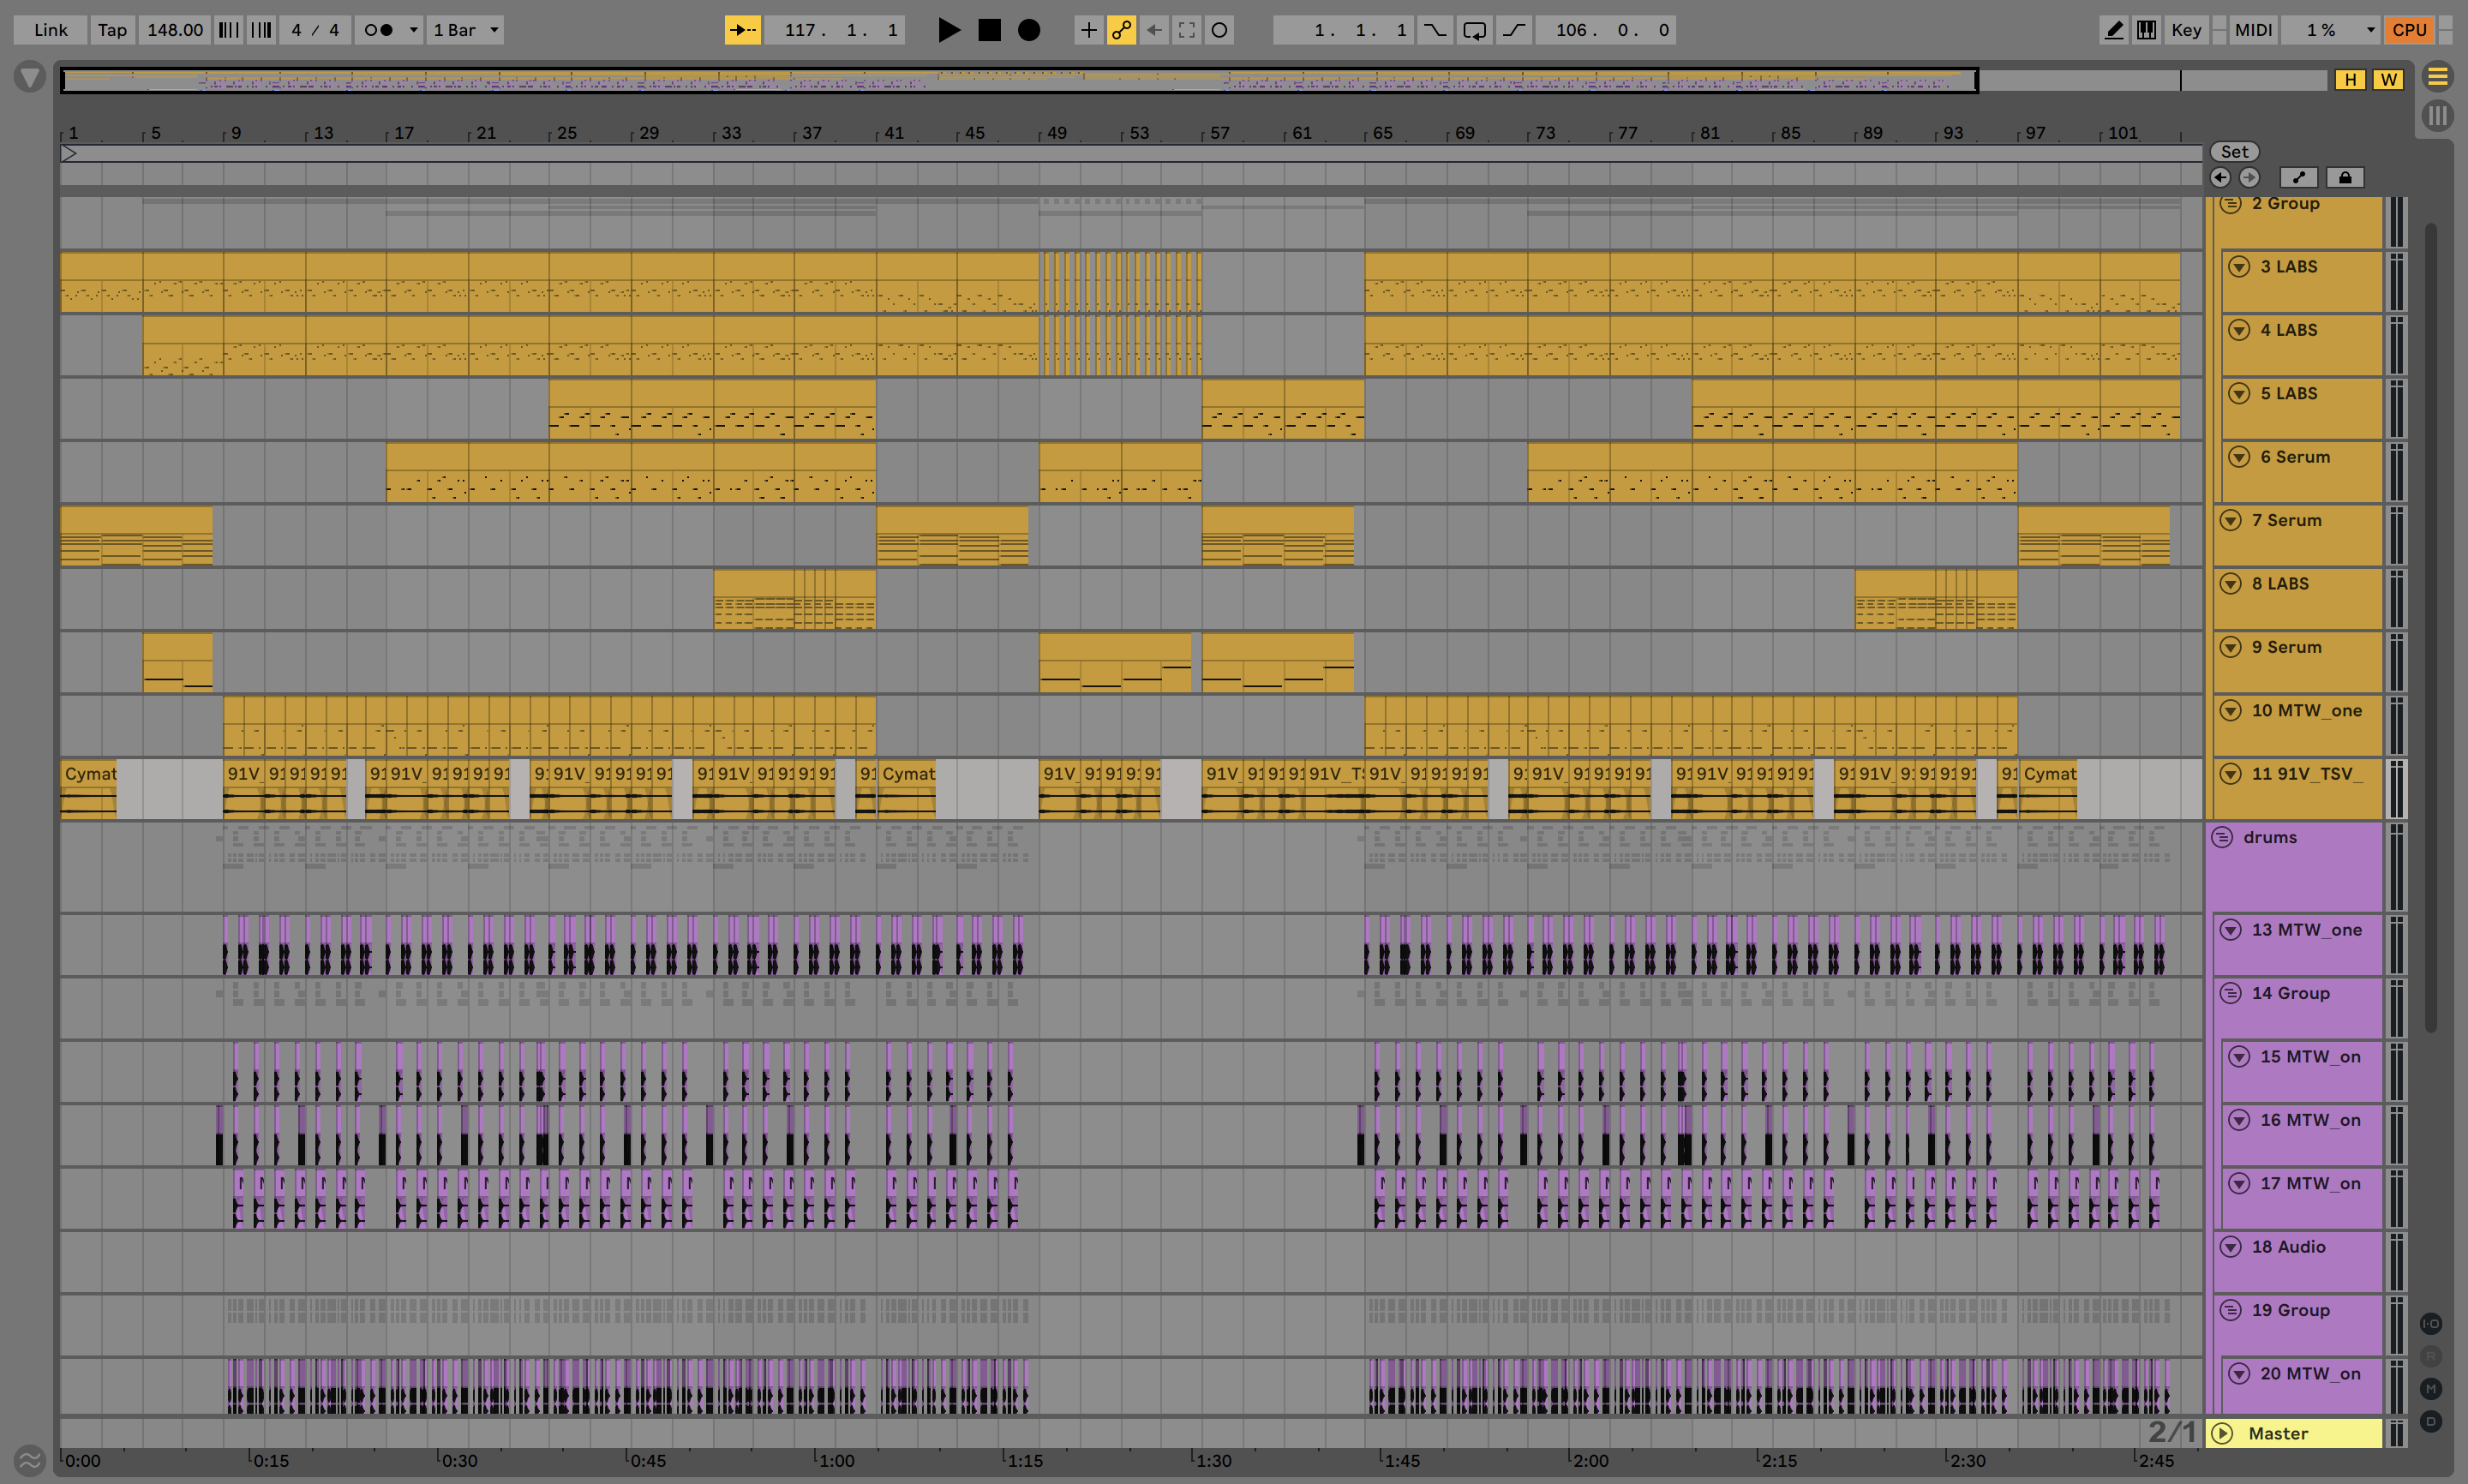2468x1484 pixels.
Task: Click the Tap tempo button
Action: tap(112, 30)
